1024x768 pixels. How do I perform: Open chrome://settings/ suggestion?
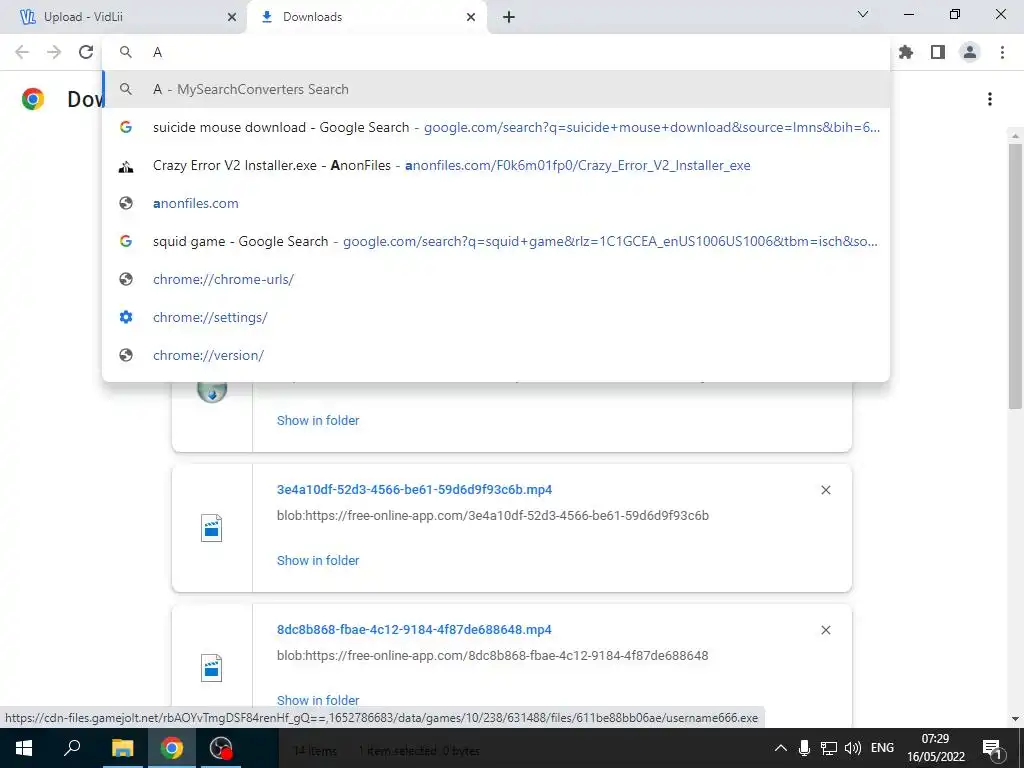[x=496, y=317]
